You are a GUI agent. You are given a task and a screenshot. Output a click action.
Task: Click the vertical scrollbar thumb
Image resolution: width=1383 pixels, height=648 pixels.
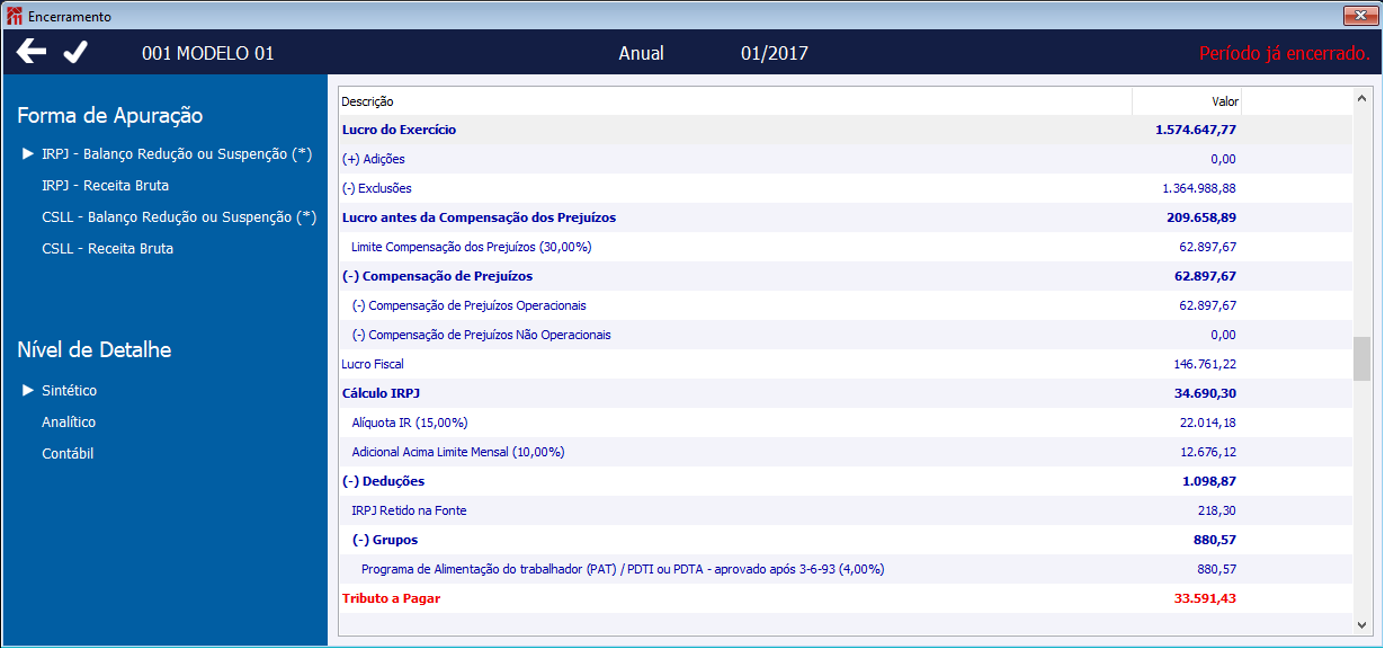tap(1362, 359)
